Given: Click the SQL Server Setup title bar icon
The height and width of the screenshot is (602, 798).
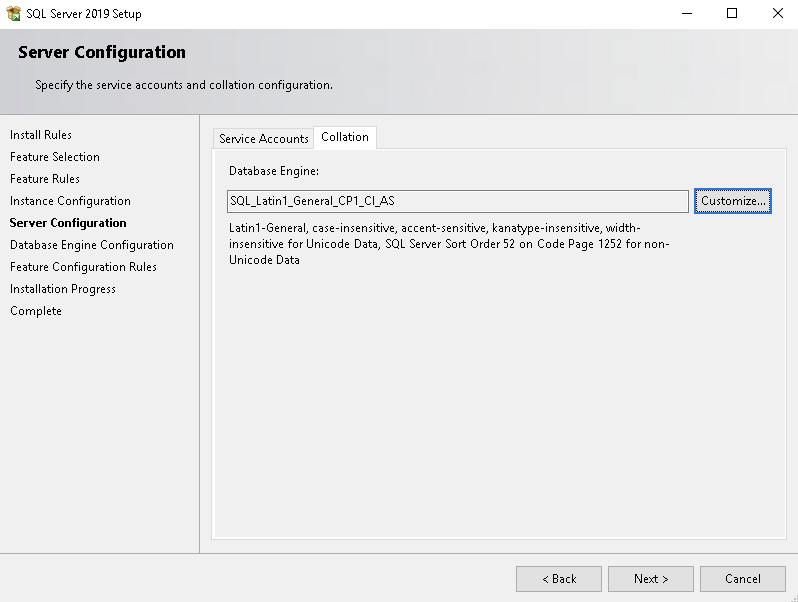Looking at the screenshot, I should [x=13, y=13].
